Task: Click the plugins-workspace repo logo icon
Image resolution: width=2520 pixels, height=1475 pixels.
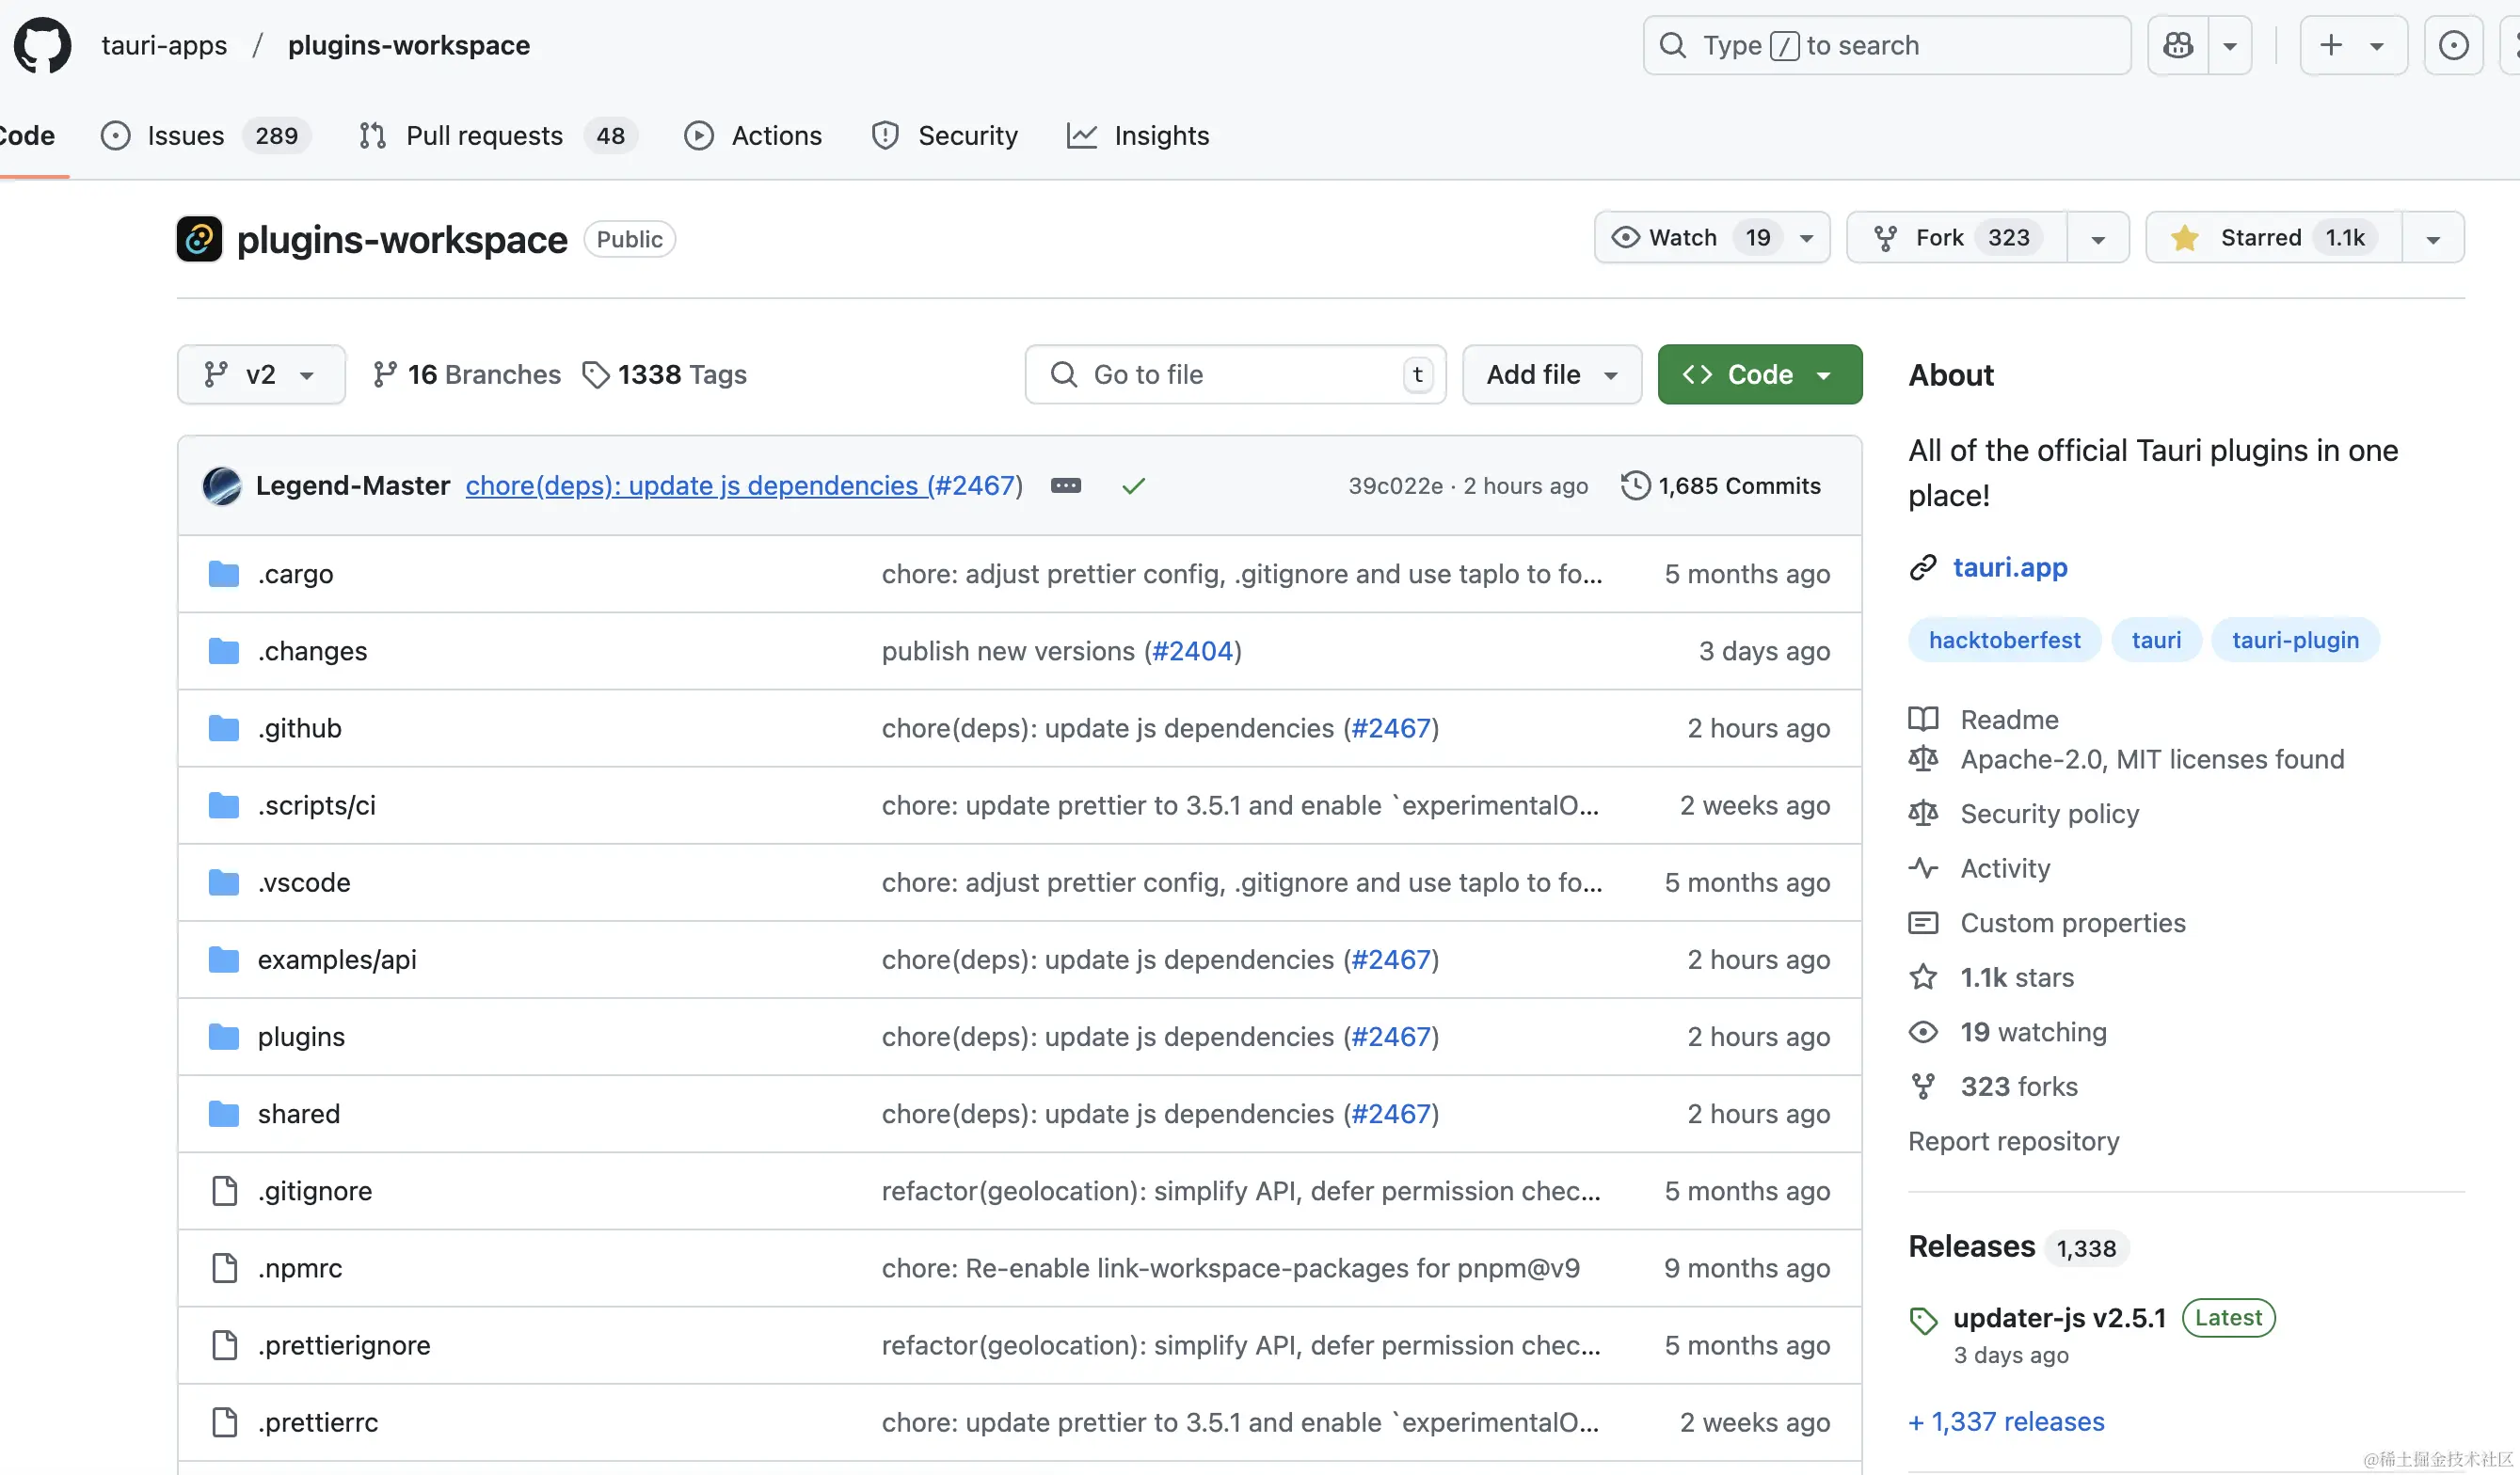Action: [x=199, y=239]
